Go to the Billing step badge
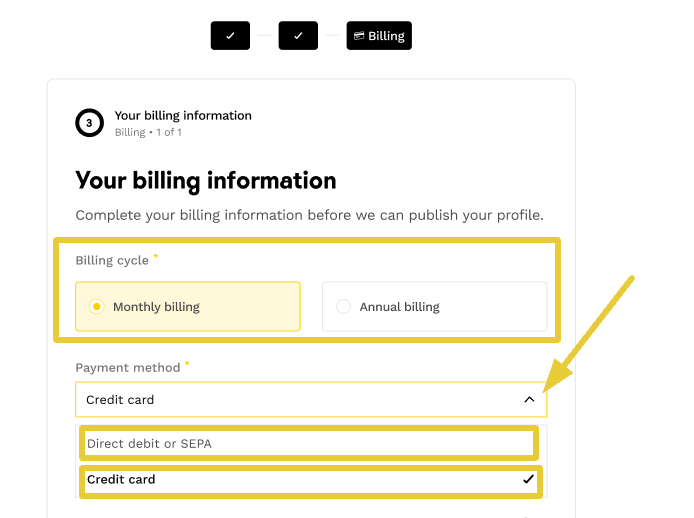This screenshot has width=694, height=518. pyautogui.click(x=379, y=36)
